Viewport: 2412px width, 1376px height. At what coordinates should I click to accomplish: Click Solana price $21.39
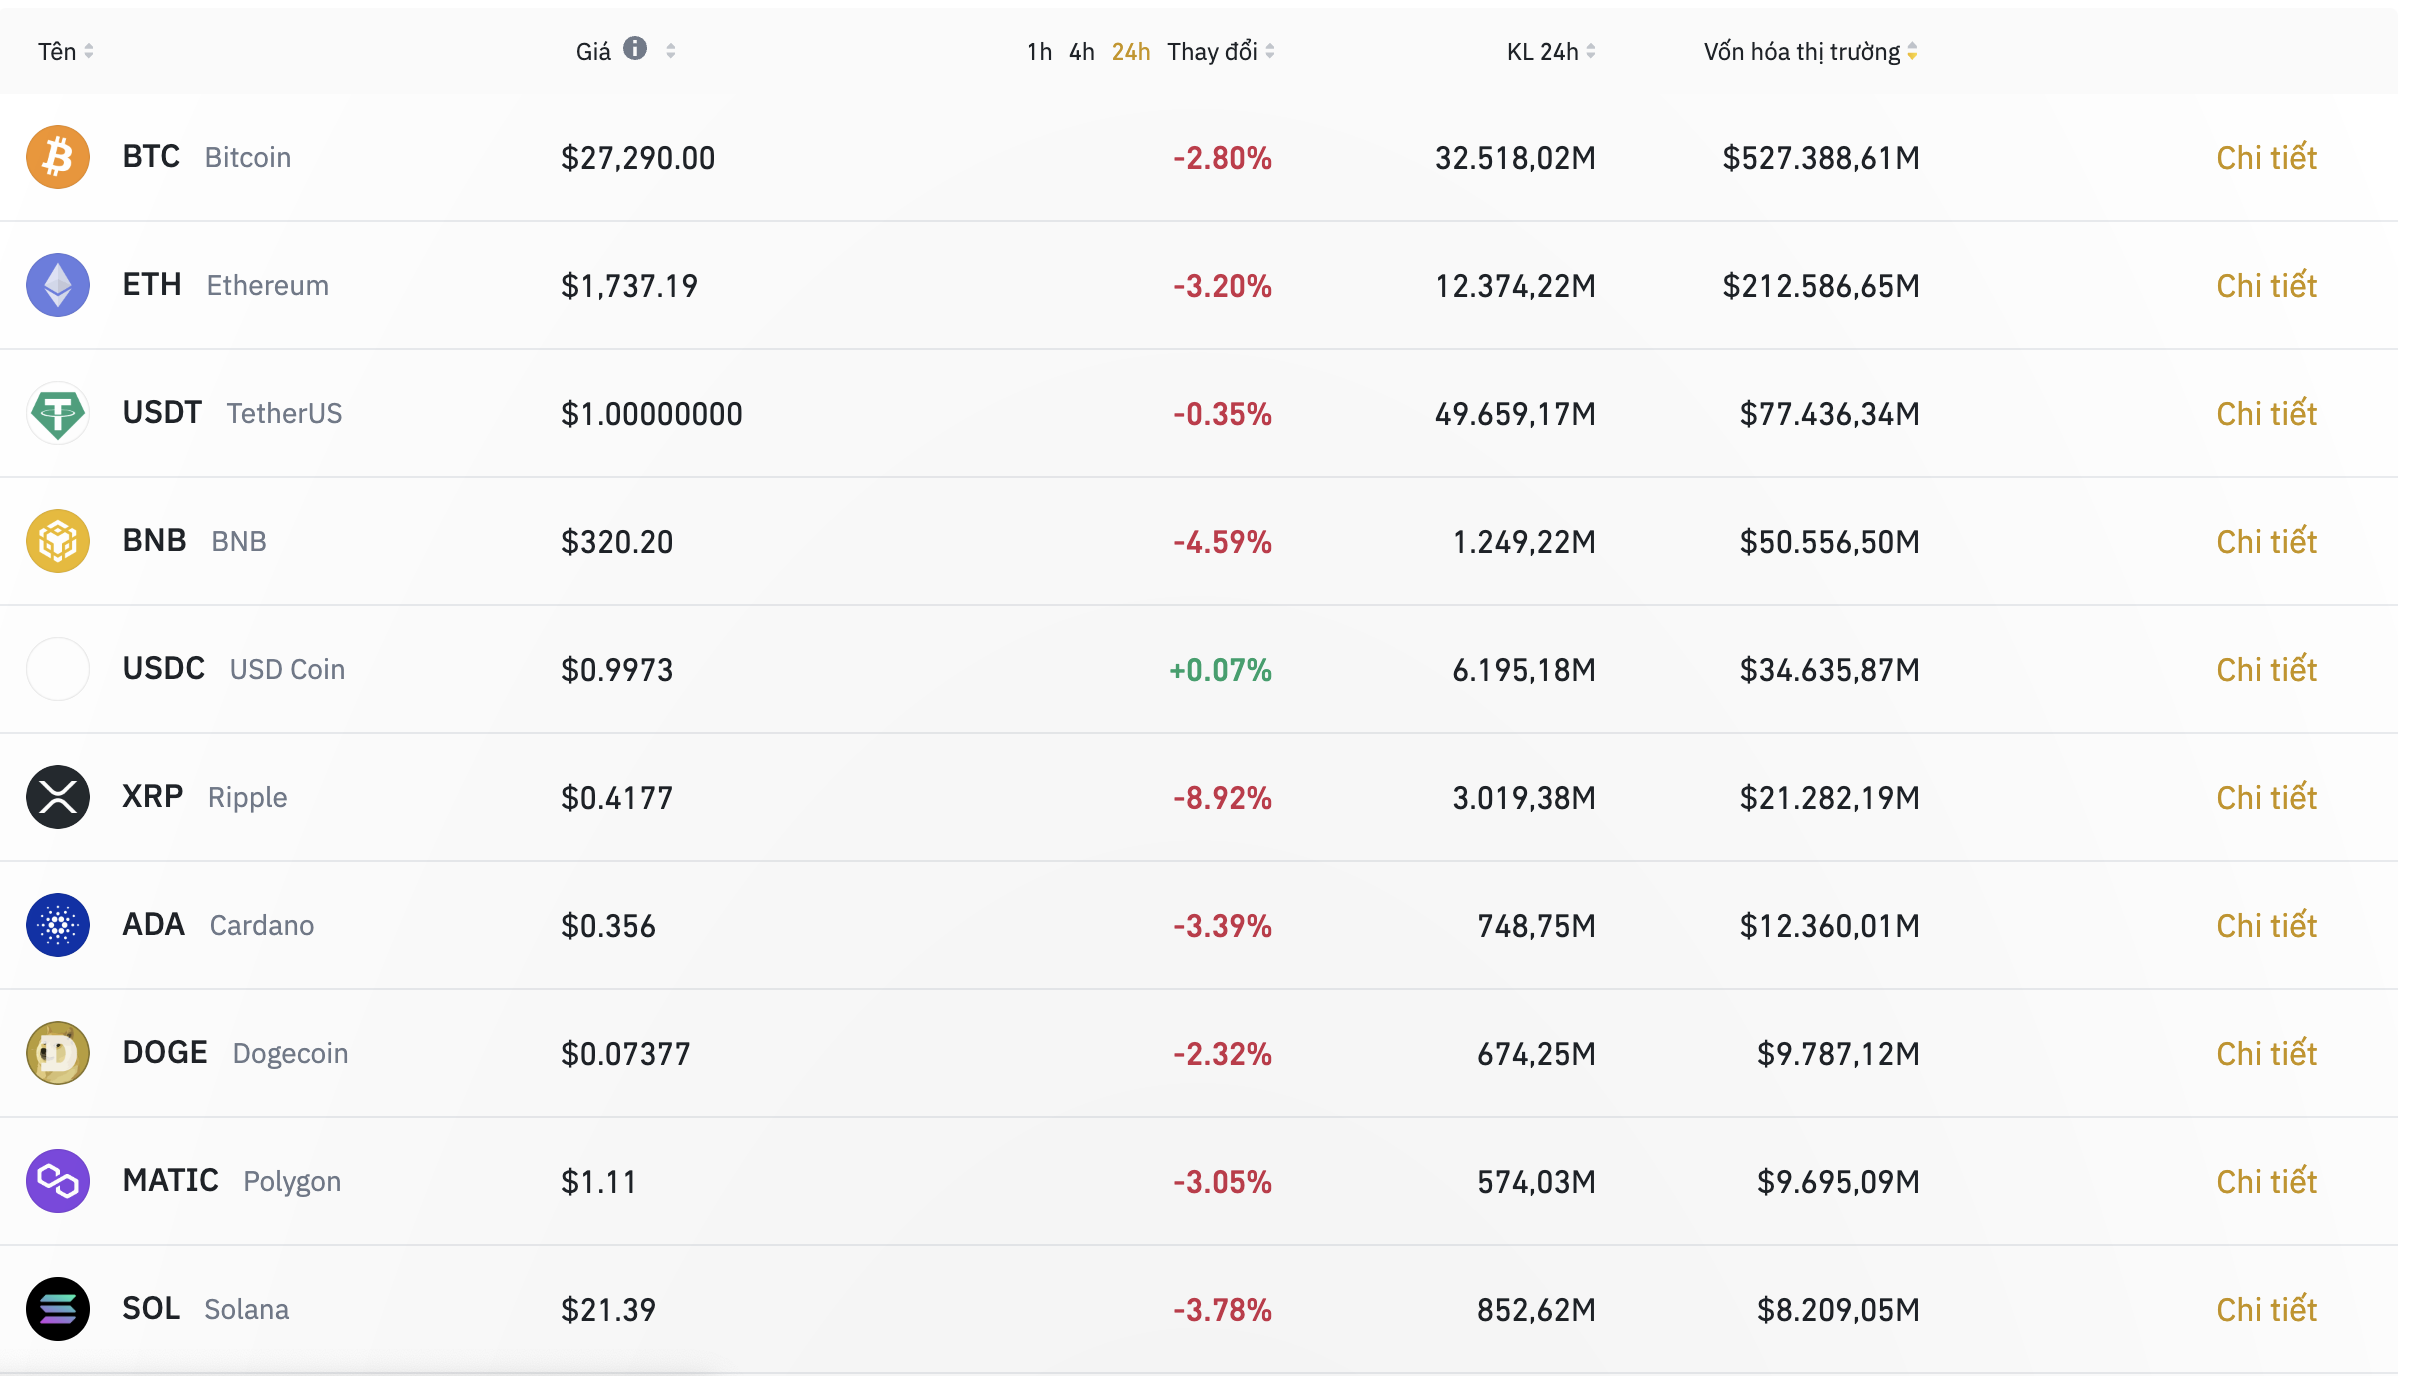tap(608, 1310)
